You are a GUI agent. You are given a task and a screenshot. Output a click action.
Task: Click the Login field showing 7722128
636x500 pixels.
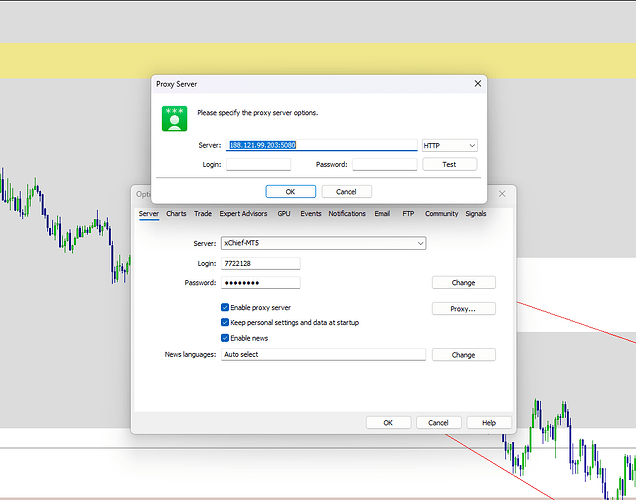tap(260, 263)
